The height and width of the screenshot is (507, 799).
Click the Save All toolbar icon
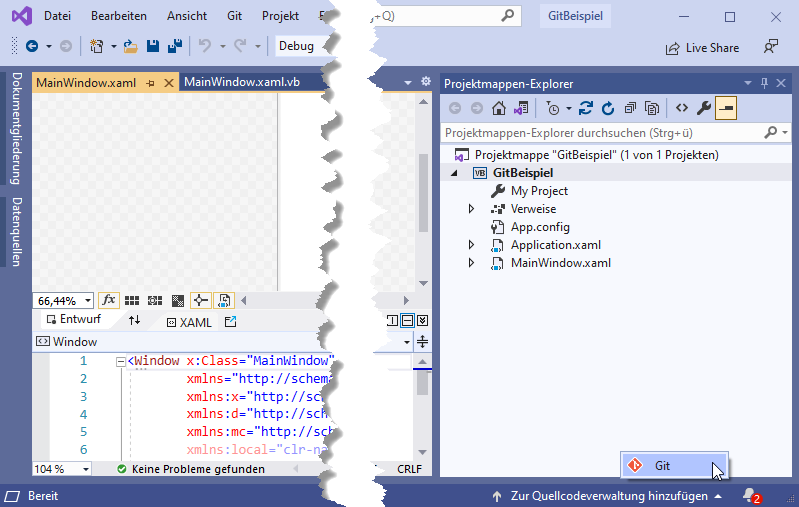click(x=174, y=46)
